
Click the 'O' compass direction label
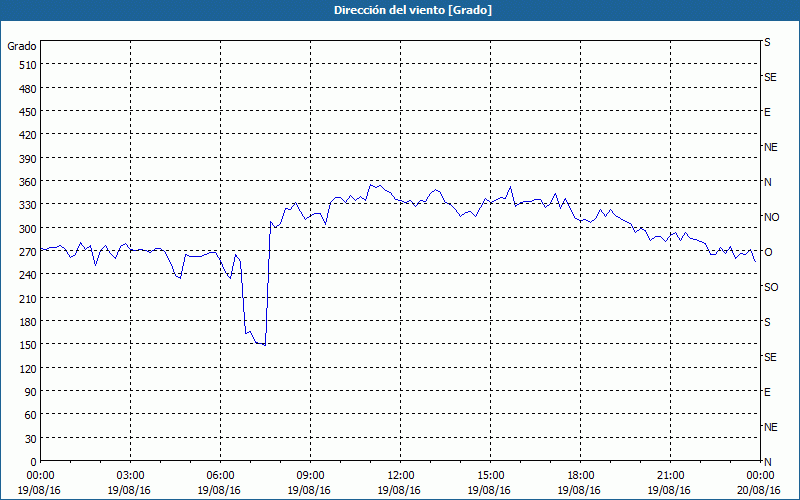coord(767,252)
